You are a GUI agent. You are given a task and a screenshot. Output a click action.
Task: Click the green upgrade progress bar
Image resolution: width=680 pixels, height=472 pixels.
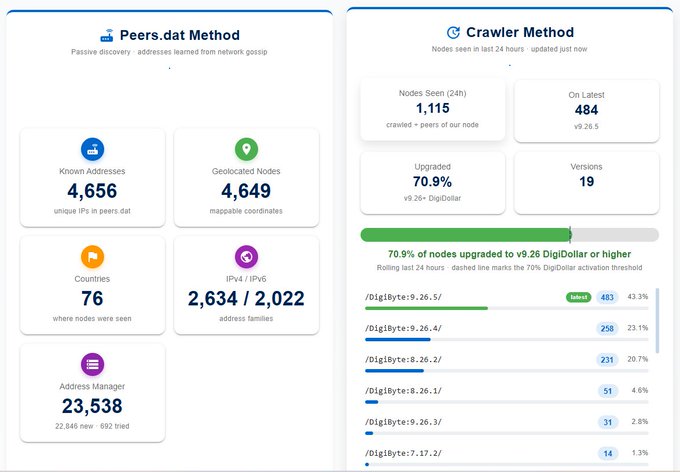[510, 235]
